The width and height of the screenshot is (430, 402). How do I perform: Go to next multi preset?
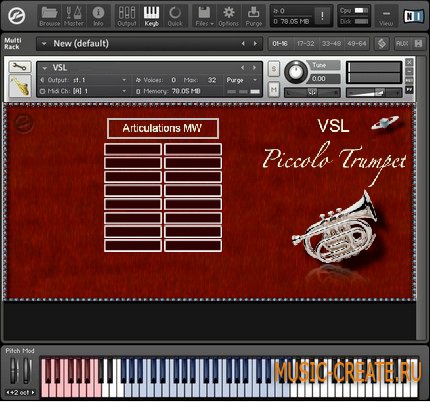coord(255,44)
